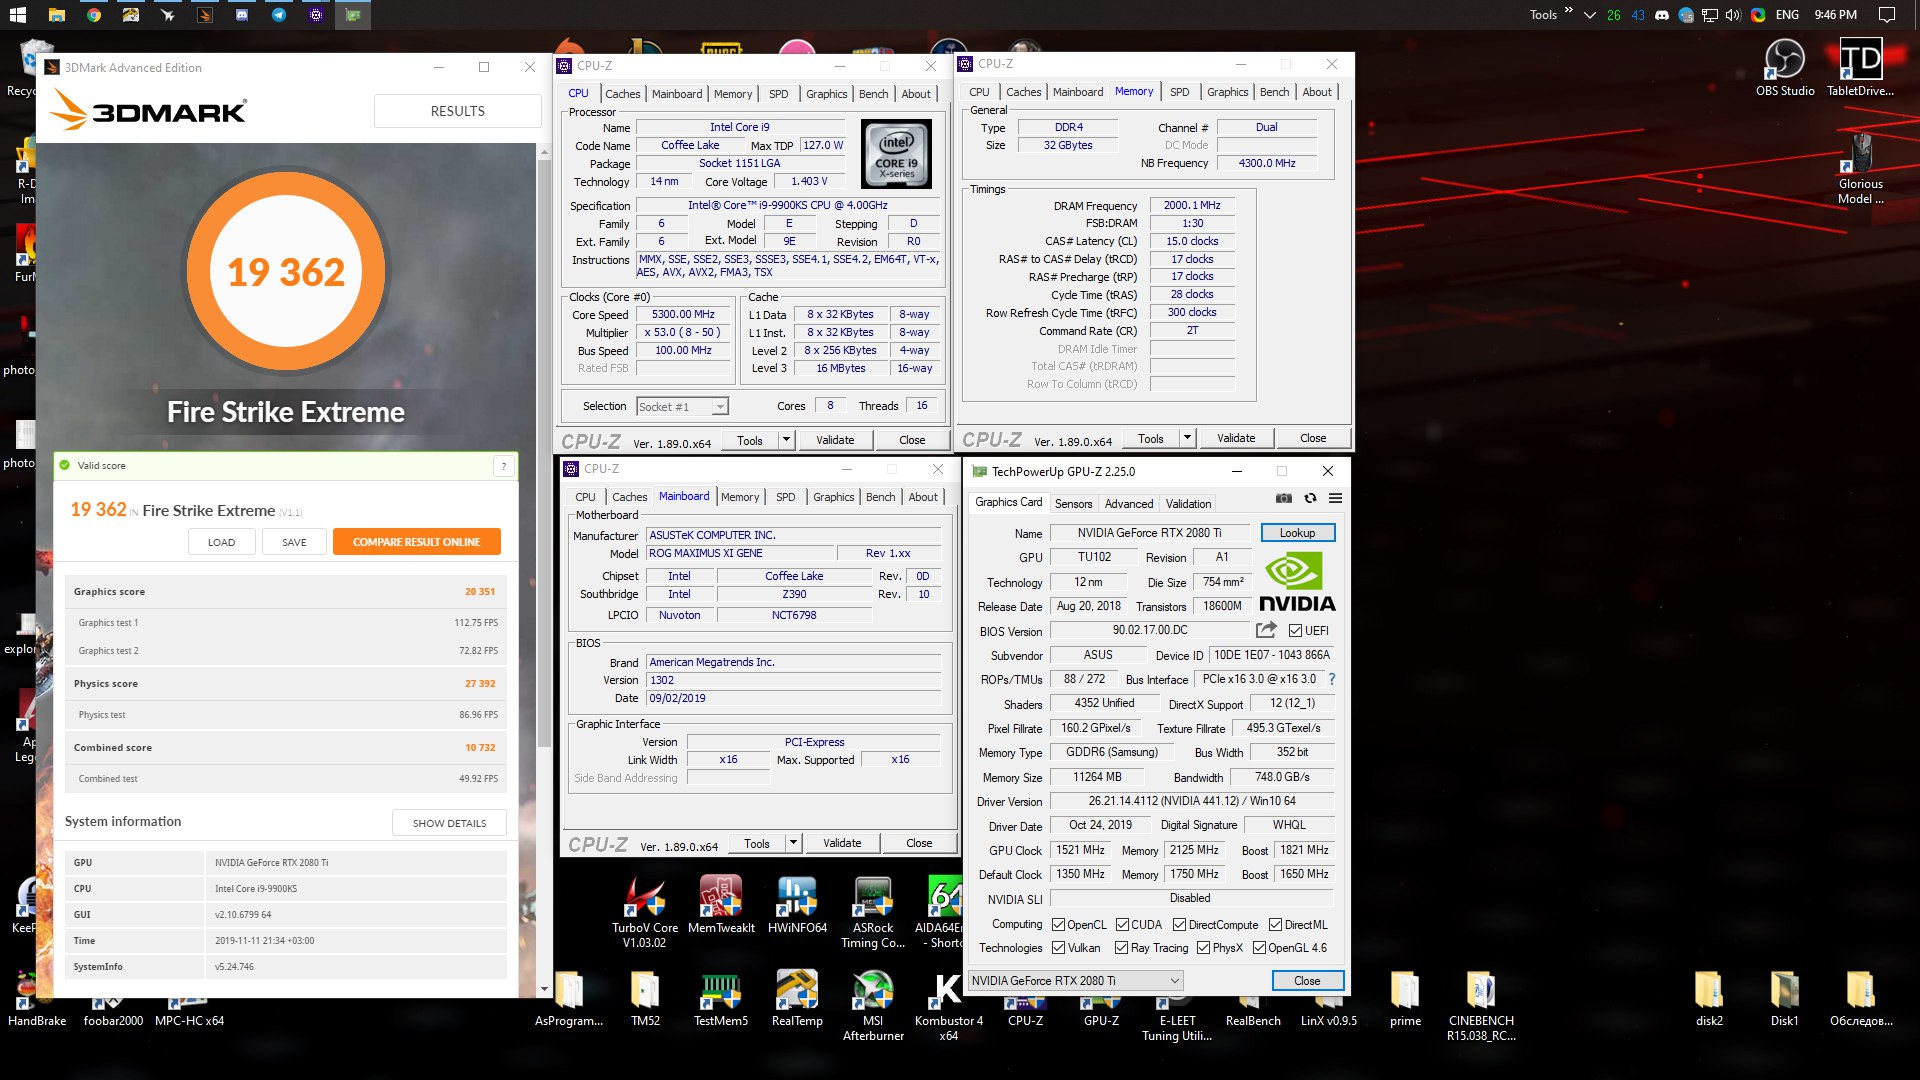The width and height of the screenshot is (1920, 1080).
Task: Open the Caches tab in the top-left CPU-Z window
Action: click(x=622, y=93)
